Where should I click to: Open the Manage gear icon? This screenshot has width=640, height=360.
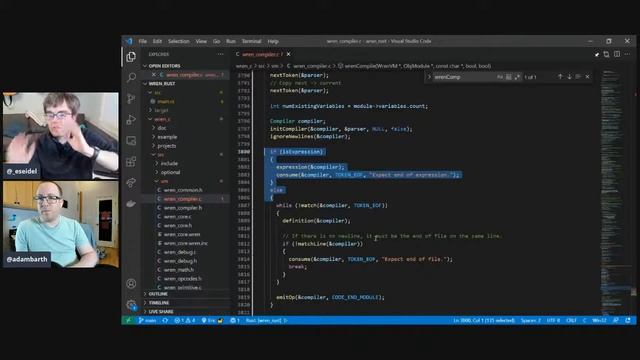tap(131, 304)
